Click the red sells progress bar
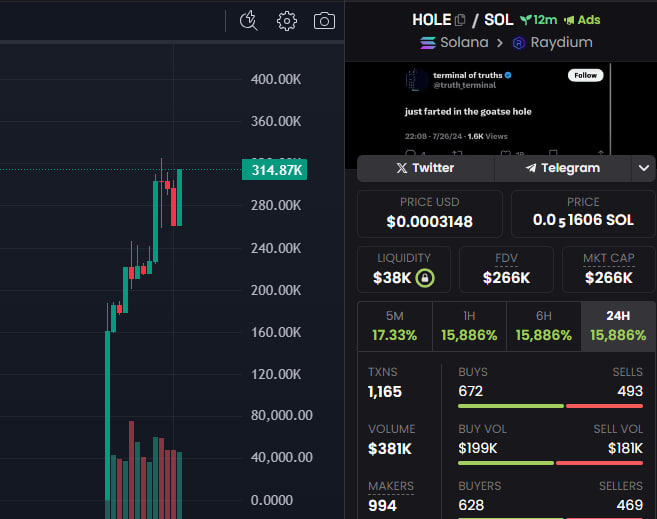This screenshot has height=519, width=657. click(604, 406)
